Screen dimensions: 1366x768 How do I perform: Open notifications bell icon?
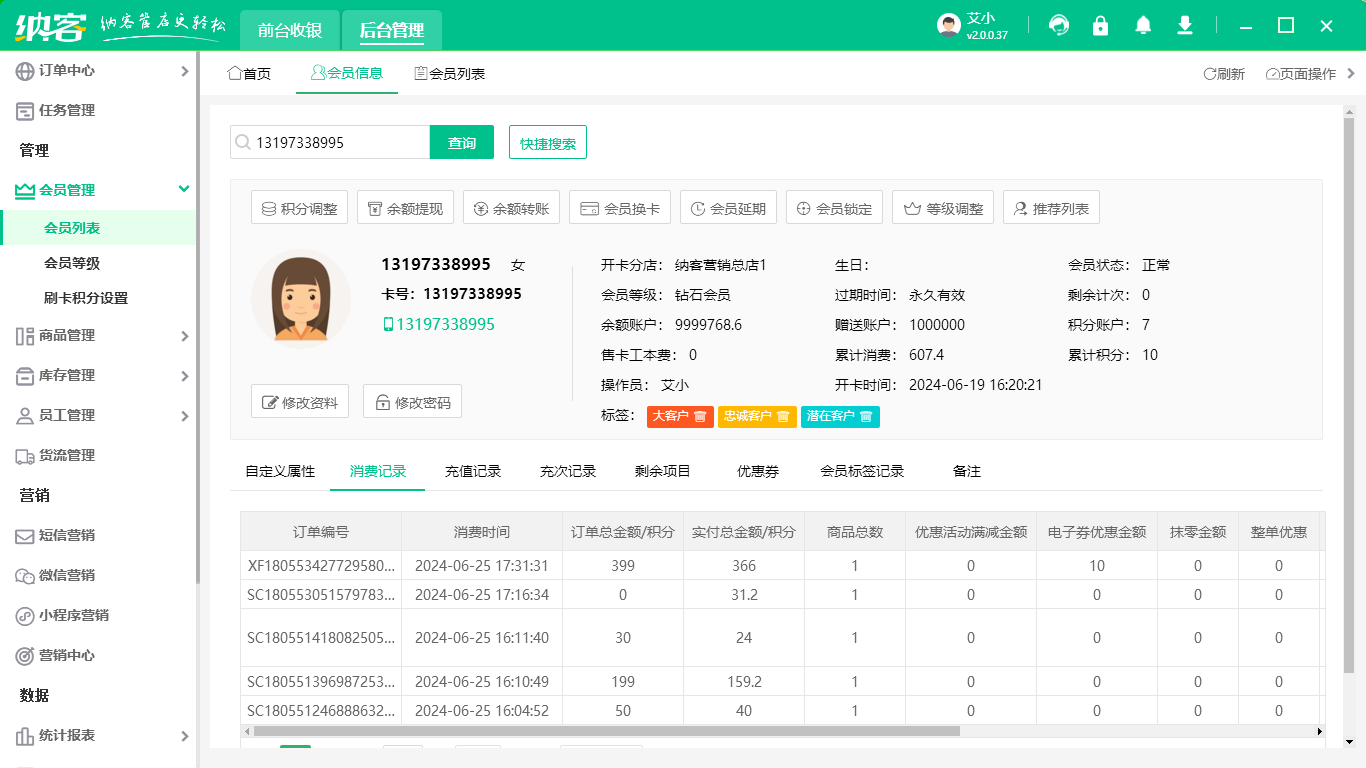pos(1143,26)
